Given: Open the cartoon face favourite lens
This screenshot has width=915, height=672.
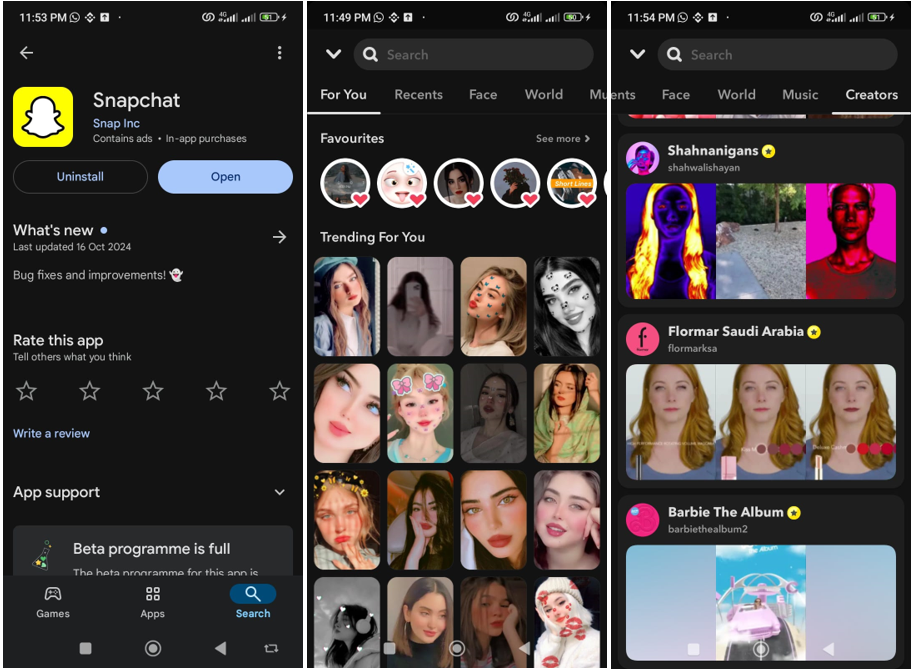Looking at the screenshot, I should tap(402, 183).
